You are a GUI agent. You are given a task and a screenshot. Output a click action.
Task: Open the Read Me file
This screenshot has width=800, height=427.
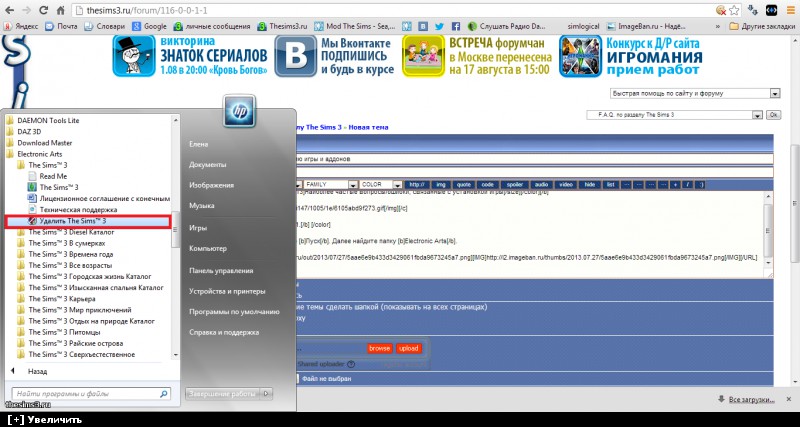(x=47, y=176)
